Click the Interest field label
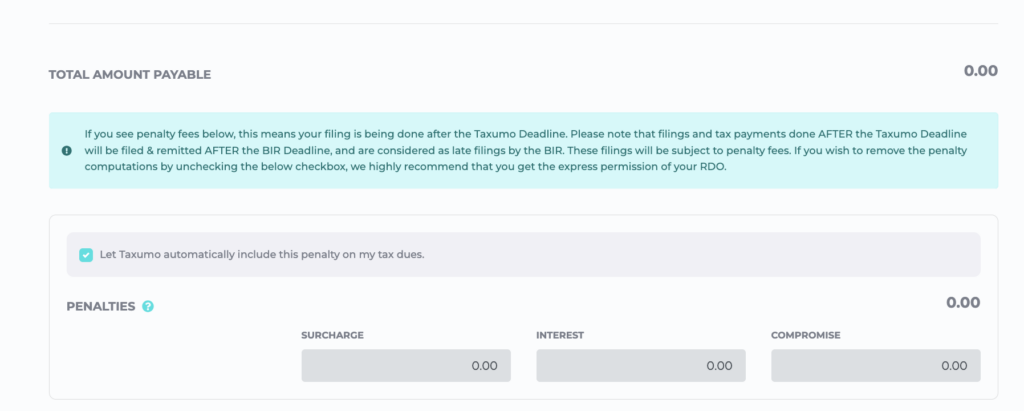 coord(560,335)
